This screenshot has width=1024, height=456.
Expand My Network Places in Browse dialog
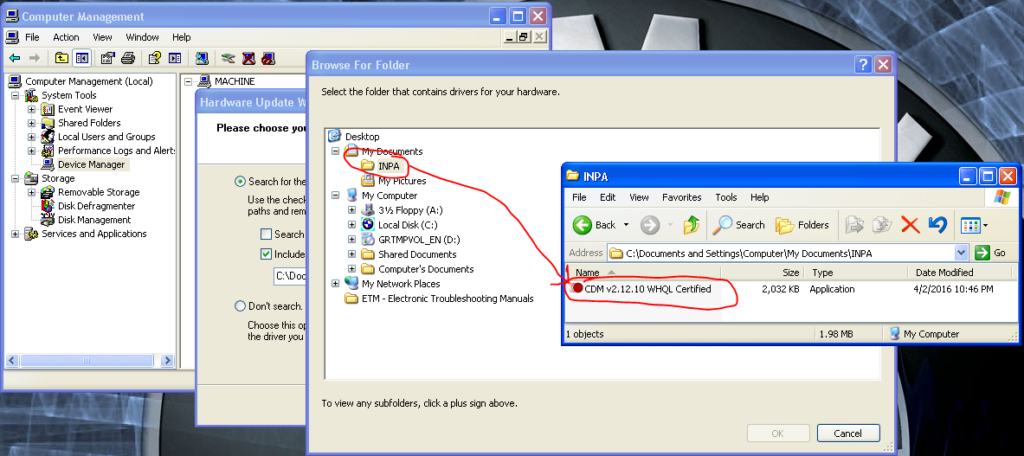[336, 284]
